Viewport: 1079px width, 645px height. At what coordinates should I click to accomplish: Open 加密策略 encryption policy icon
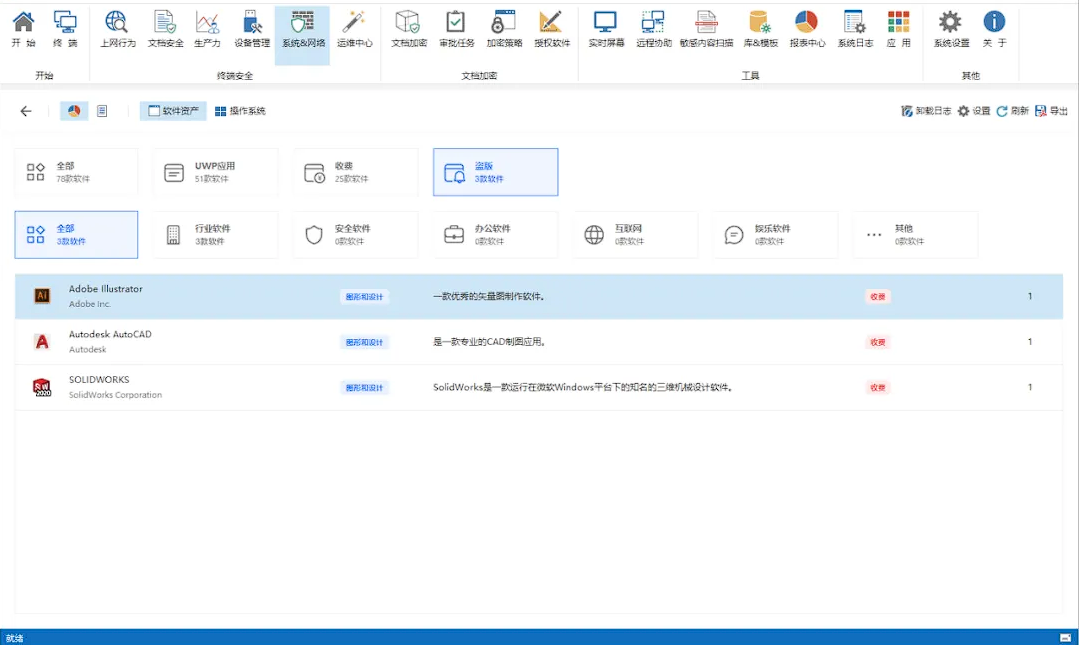coord(504,30)
